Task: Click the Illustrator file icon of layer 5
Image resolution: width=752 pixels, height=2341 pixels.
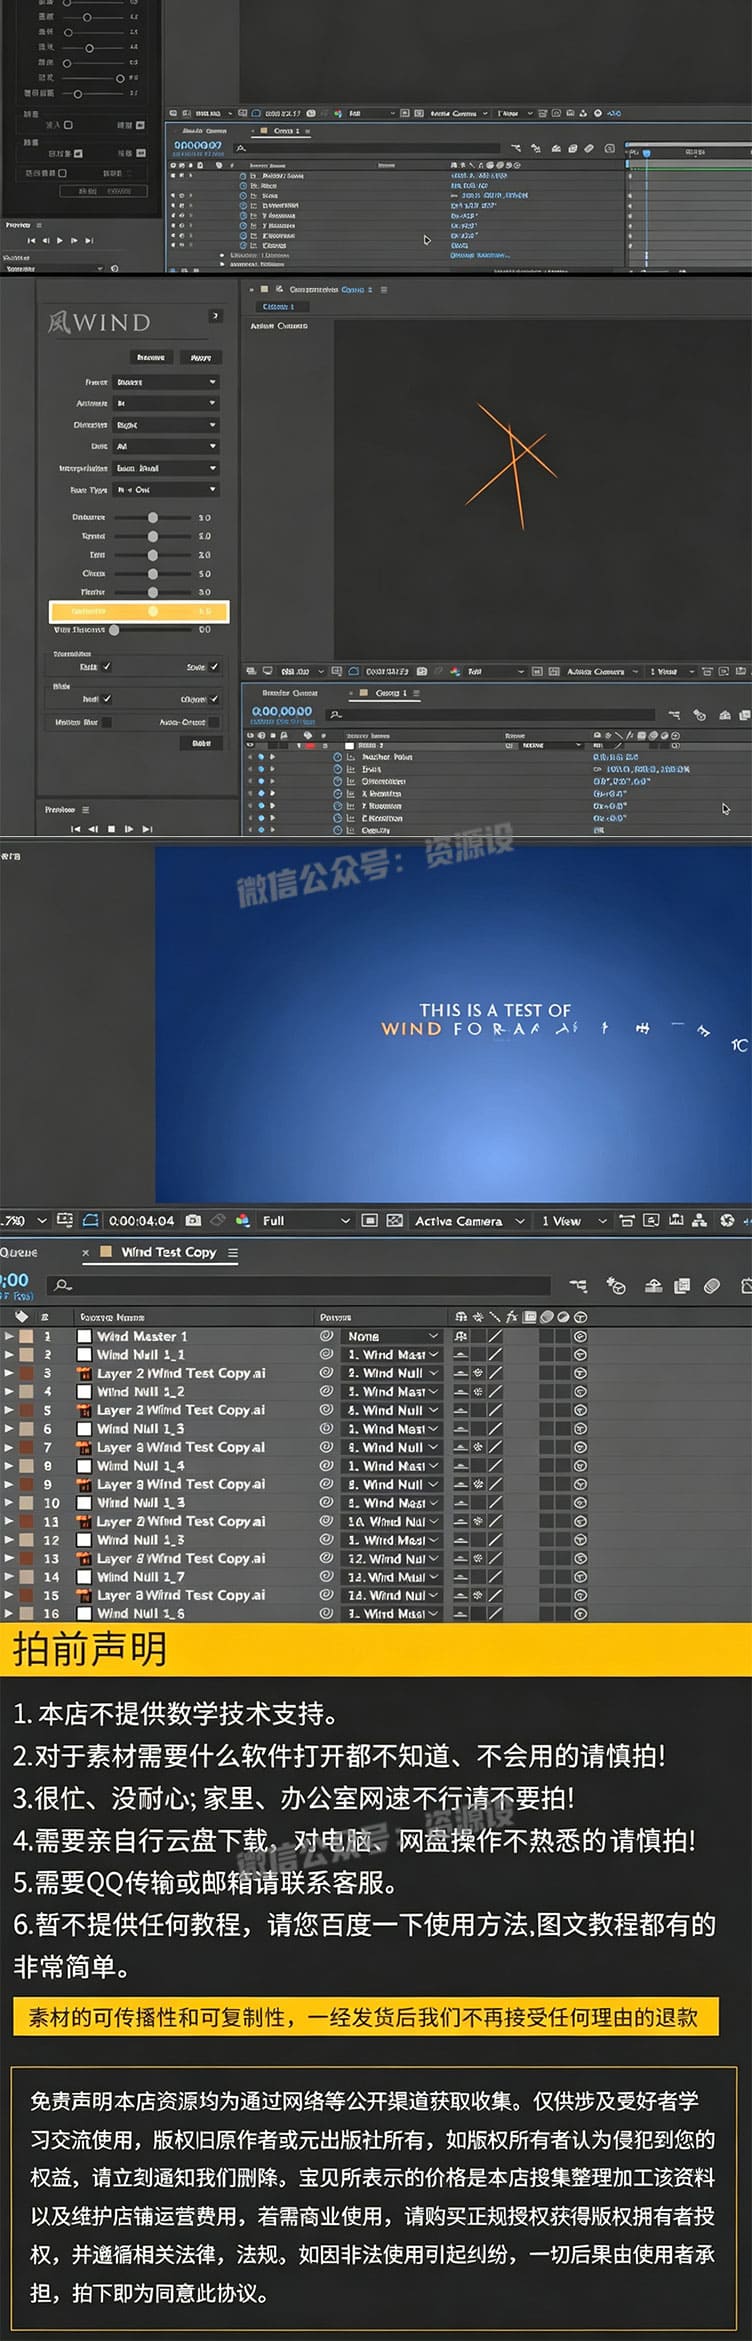Action: pos(85,1410)
